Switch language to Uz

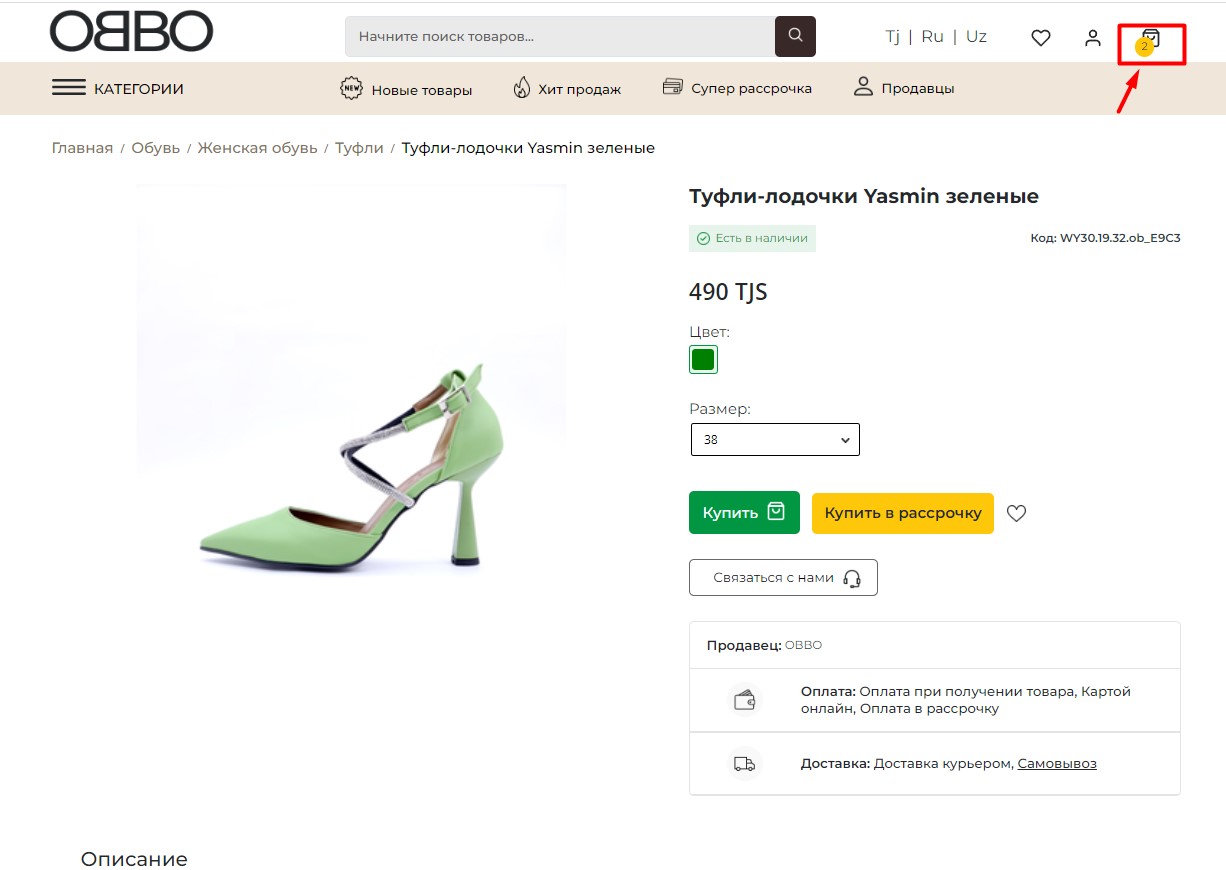976,36
